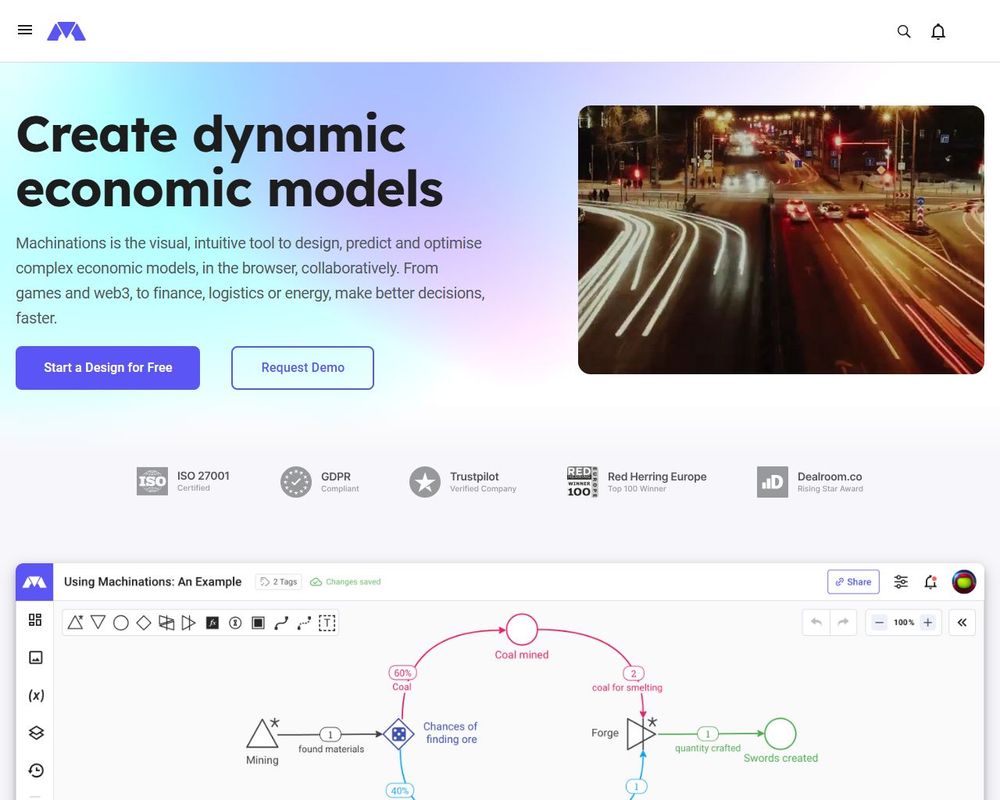Open the diagram settings sliders icon
The height and width of the screenshot is (800, 1000).
click(901, 582)
